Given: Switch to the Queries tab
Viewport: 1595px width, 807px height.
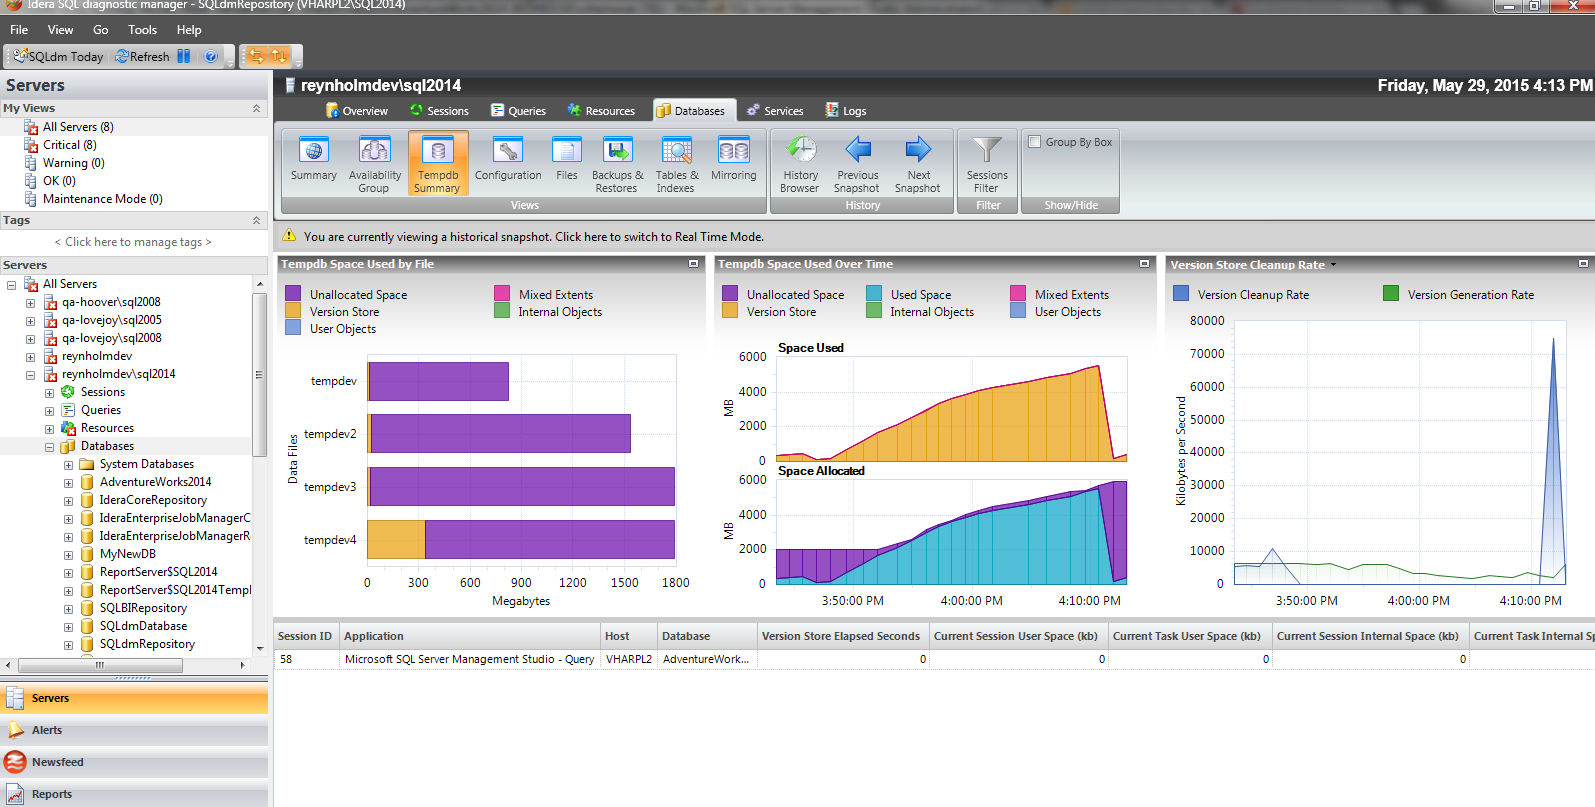Looking at the screenshot, I should 518,111.
